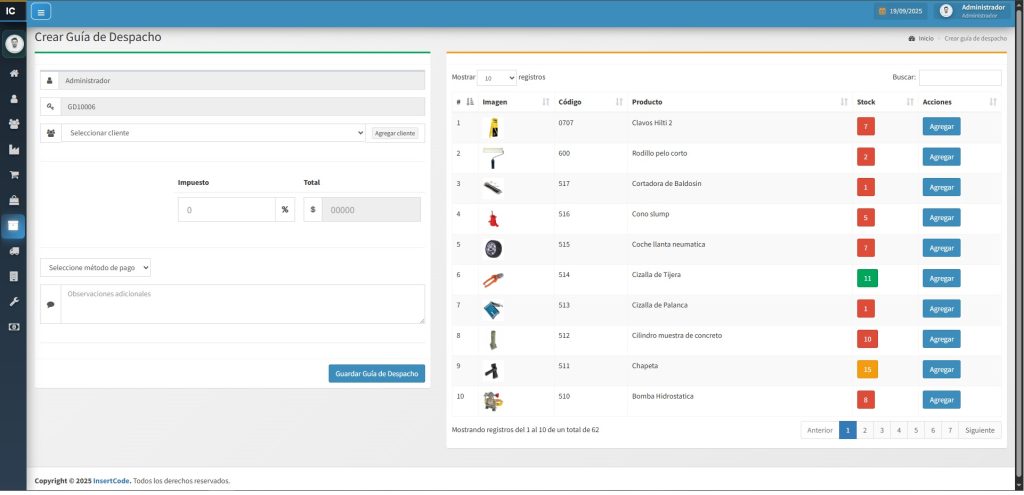Click the Administrador avatar in the top bar

946,11
